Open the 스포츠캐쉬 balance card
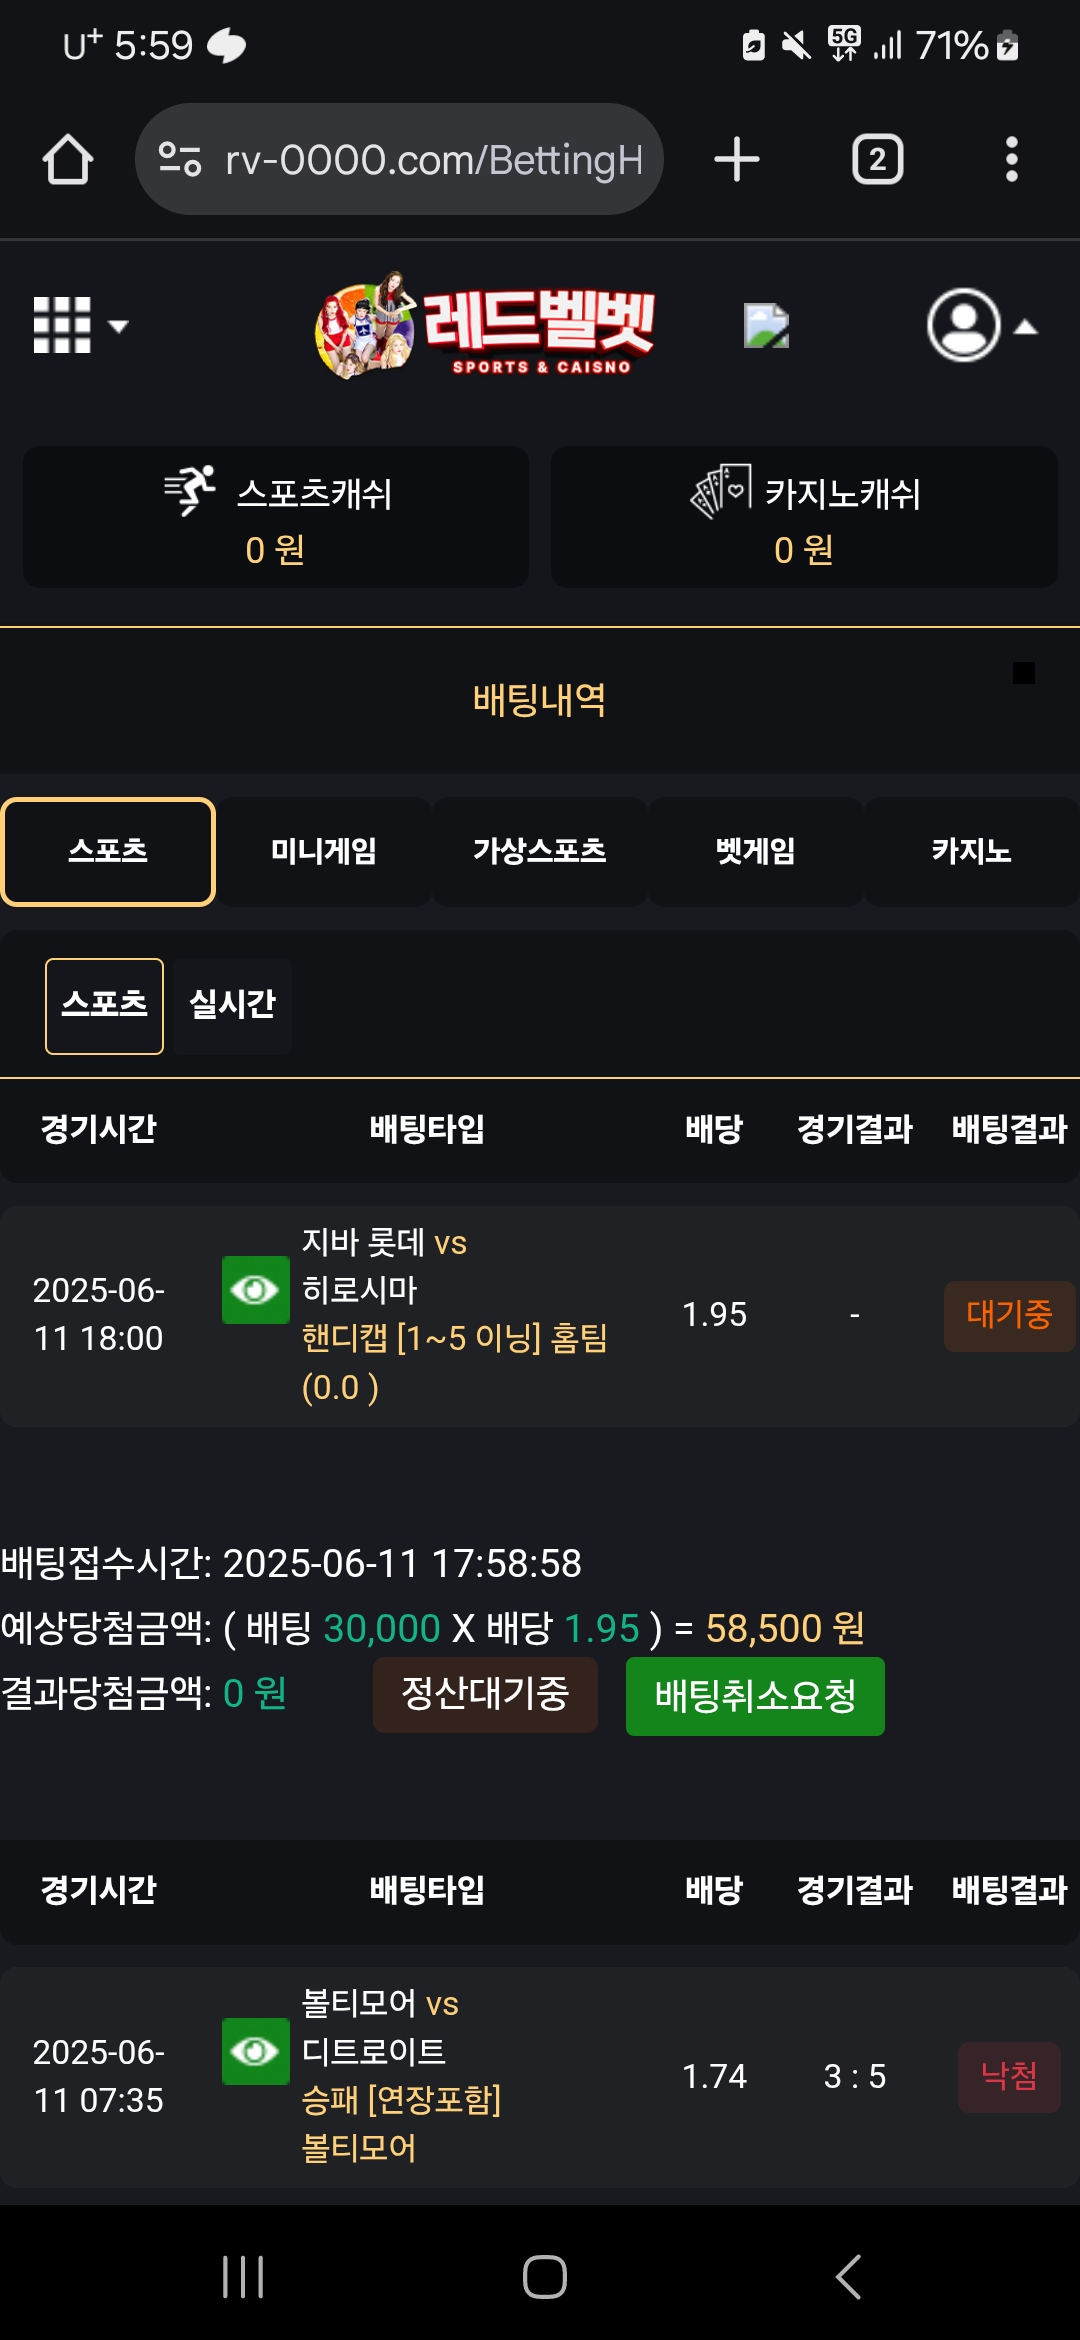Screen dimensions: 1080x2340 click(276, 517)
